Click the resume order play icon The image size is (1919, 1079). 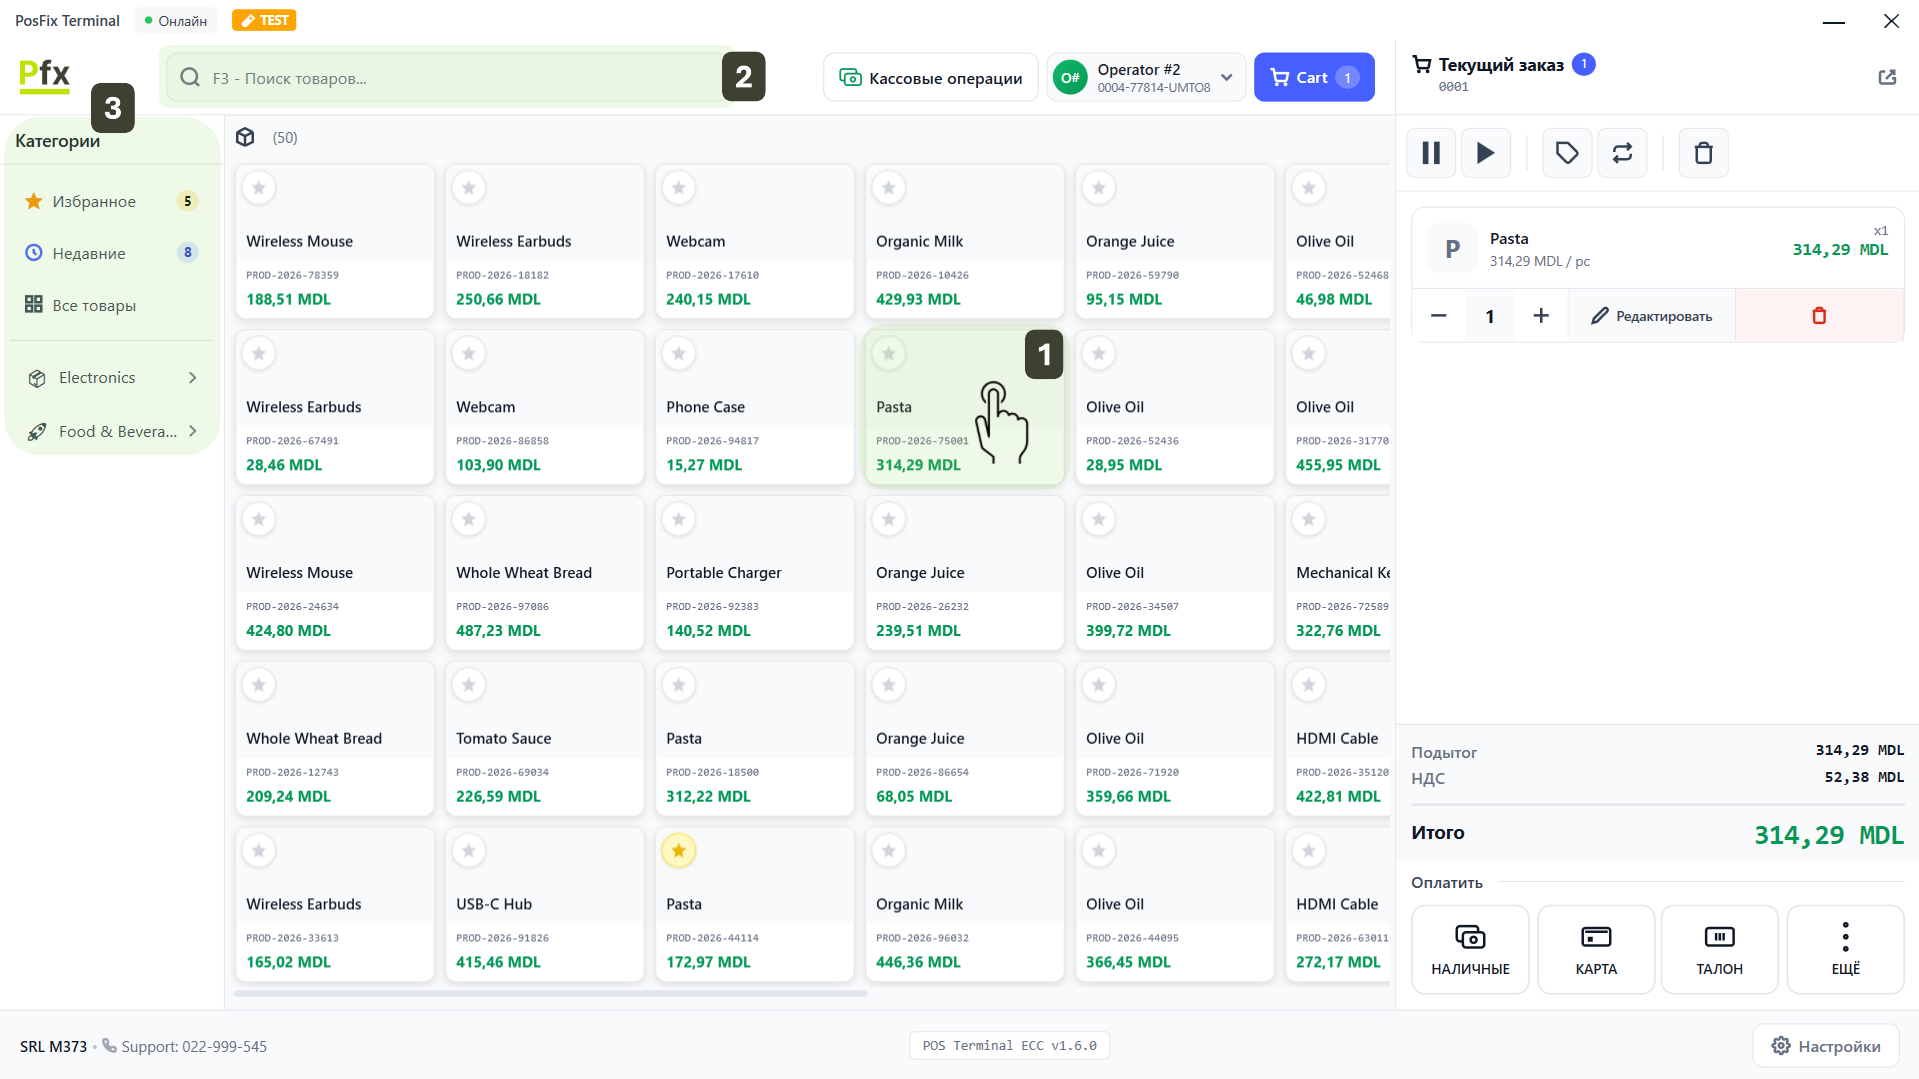[1485, 153]
